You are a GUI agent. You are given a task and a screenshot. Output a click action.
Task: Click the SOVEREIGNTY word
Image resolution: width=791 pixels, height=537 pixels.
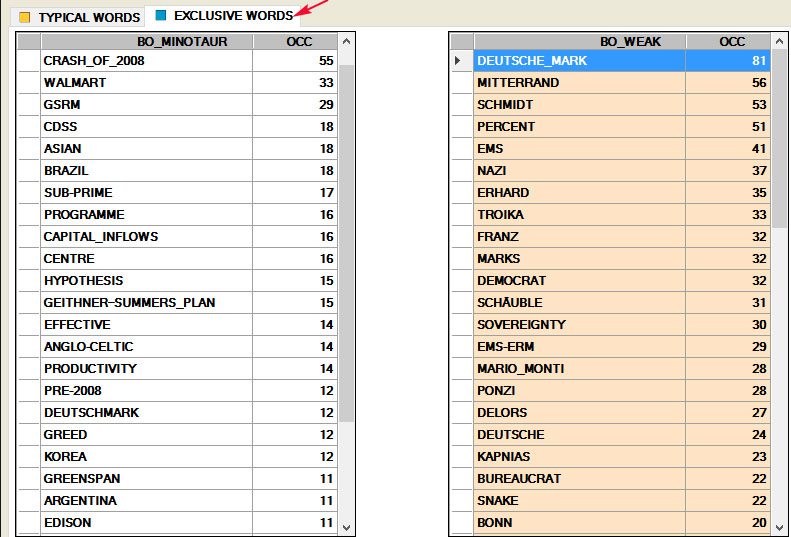click(x=521, y=325)
